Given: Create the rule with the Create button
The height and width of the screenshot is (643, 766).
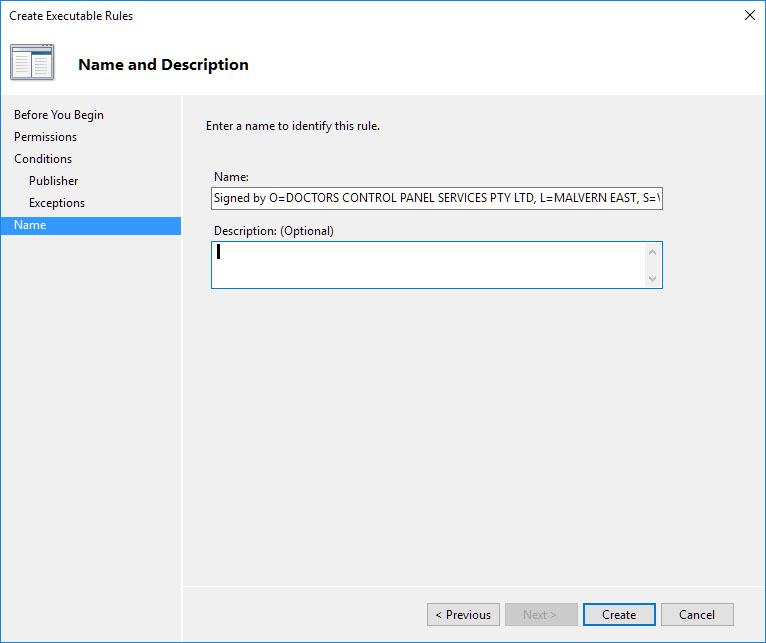Looking at the screenshot, I should pos(619,614).
